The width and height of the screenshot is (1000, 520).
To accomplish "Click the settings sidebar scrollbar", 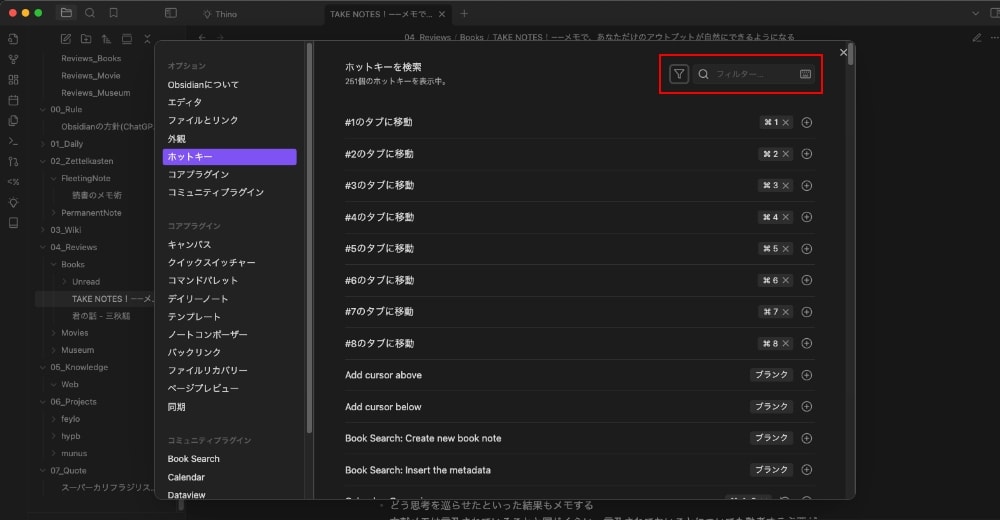I will click(309, 238).
